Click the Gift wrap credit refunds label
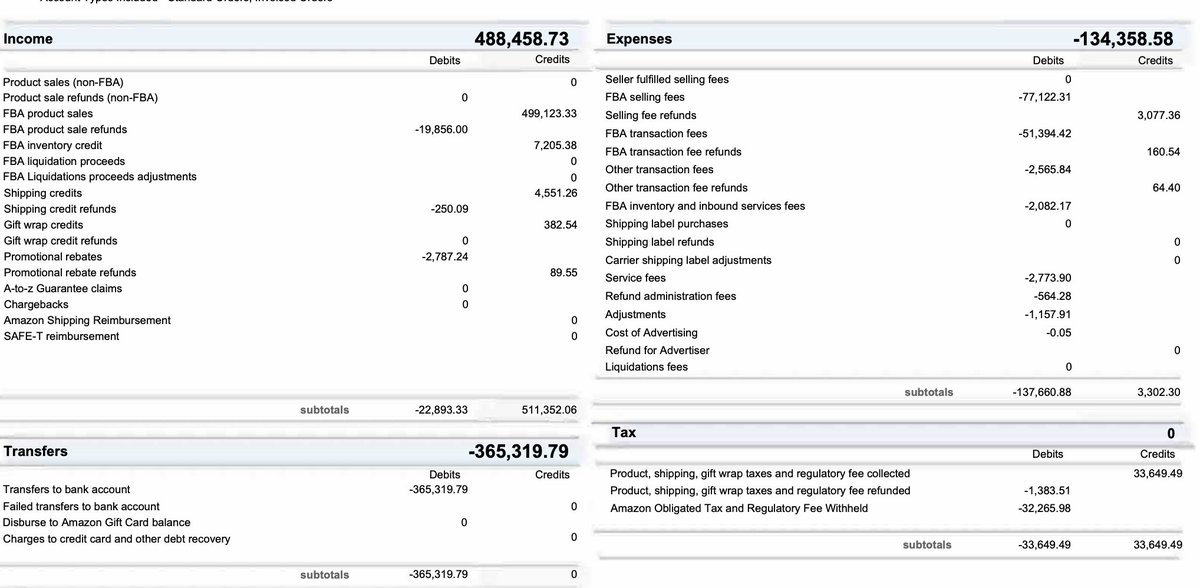 60,241
